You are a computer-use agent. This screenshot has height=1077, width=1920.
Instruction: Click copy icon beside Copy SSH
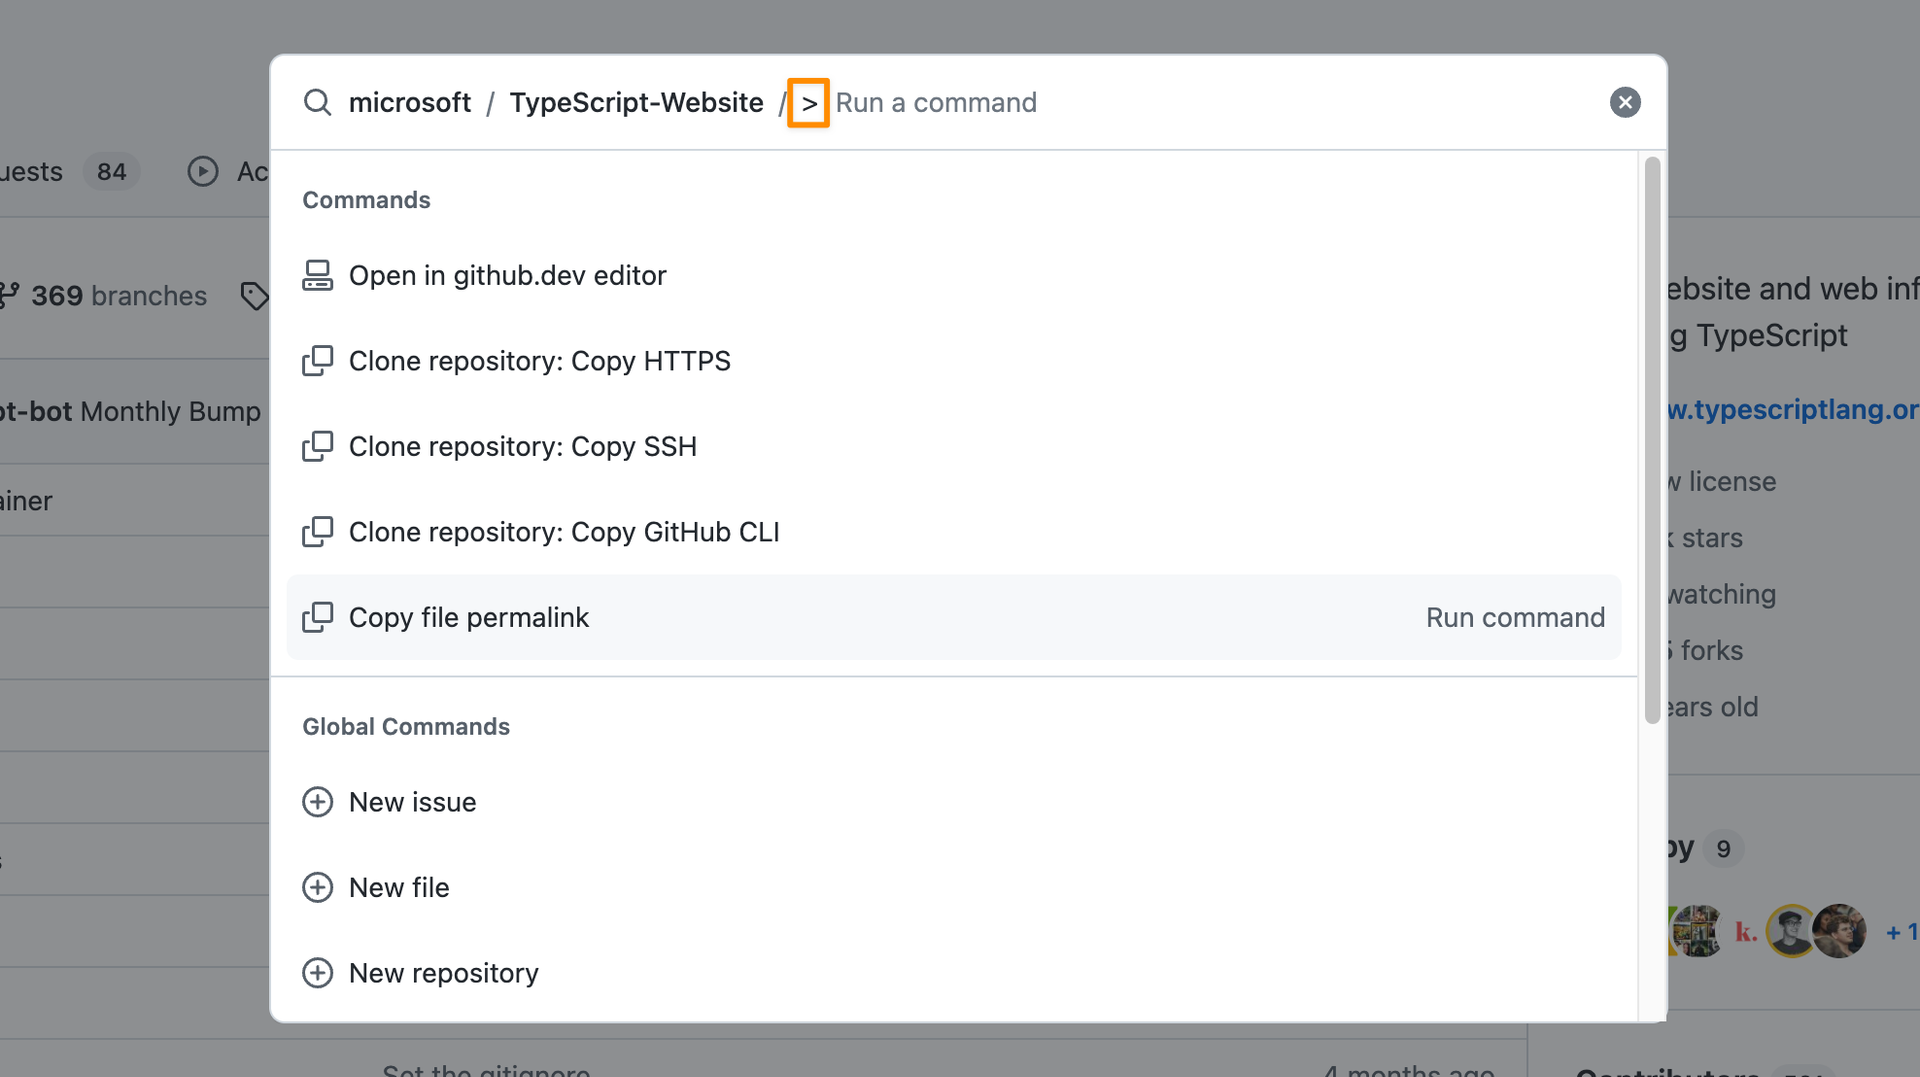click(317, 446)
